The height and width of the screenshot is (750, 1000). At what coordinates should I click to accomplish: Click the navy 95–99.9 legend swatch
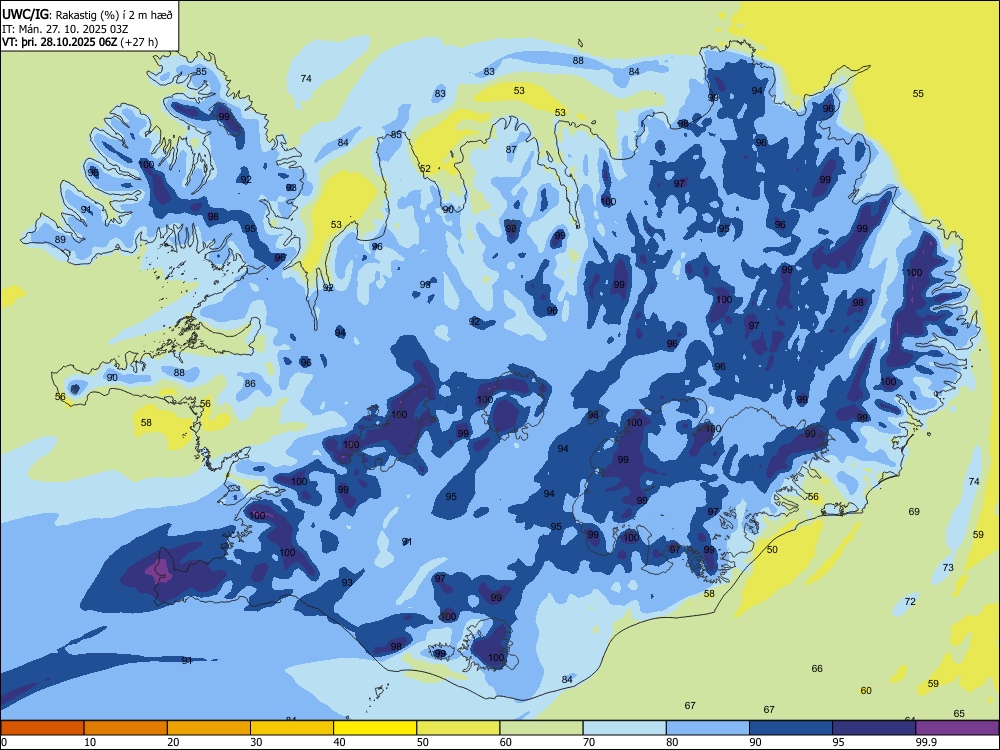coord(874,728)
